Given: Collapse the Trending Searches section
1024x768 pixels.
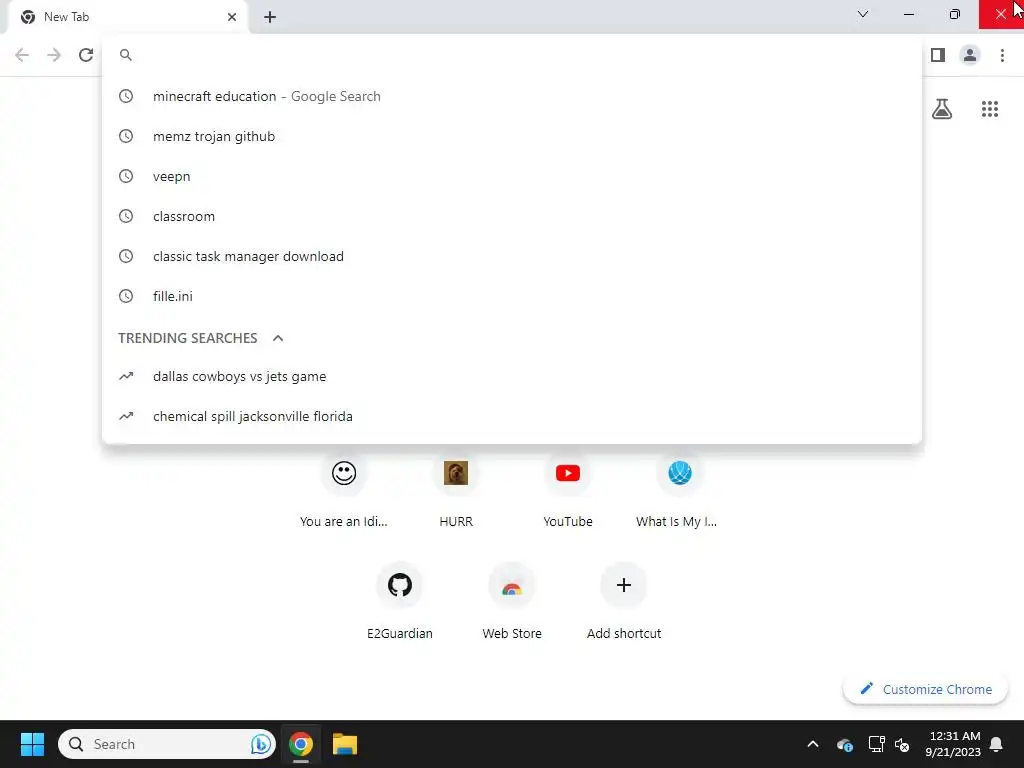Looking at the screenshot, I should pyautogui.click(x=278, y=338).
